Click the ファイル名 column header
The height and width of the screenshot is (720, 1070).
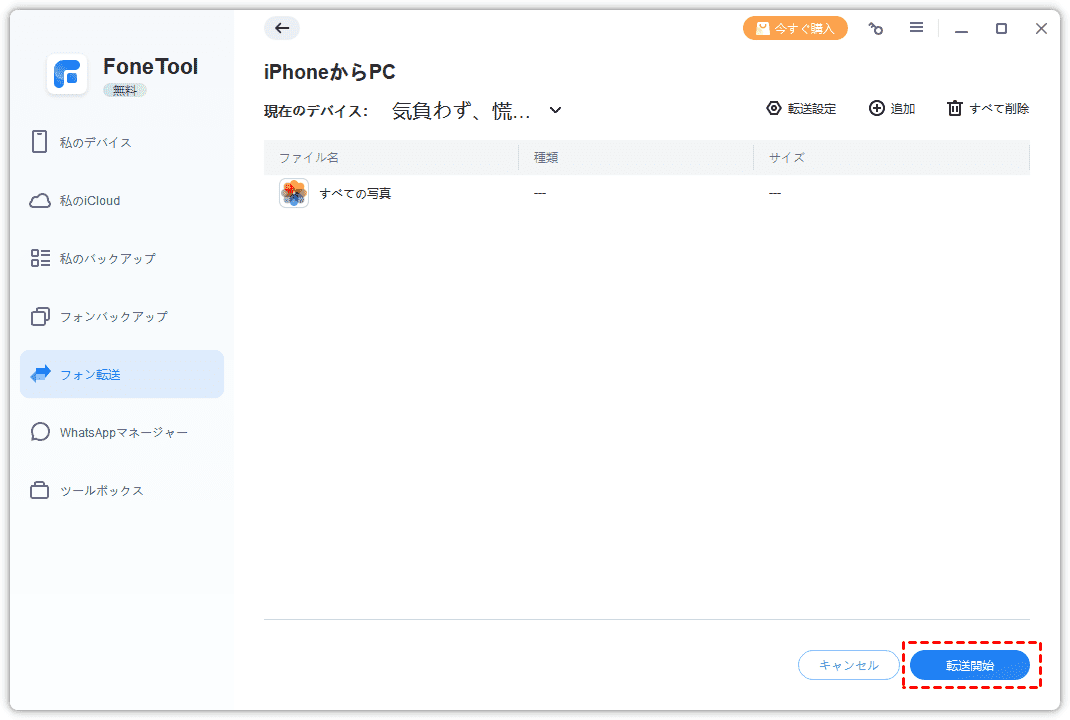point(310,158)
